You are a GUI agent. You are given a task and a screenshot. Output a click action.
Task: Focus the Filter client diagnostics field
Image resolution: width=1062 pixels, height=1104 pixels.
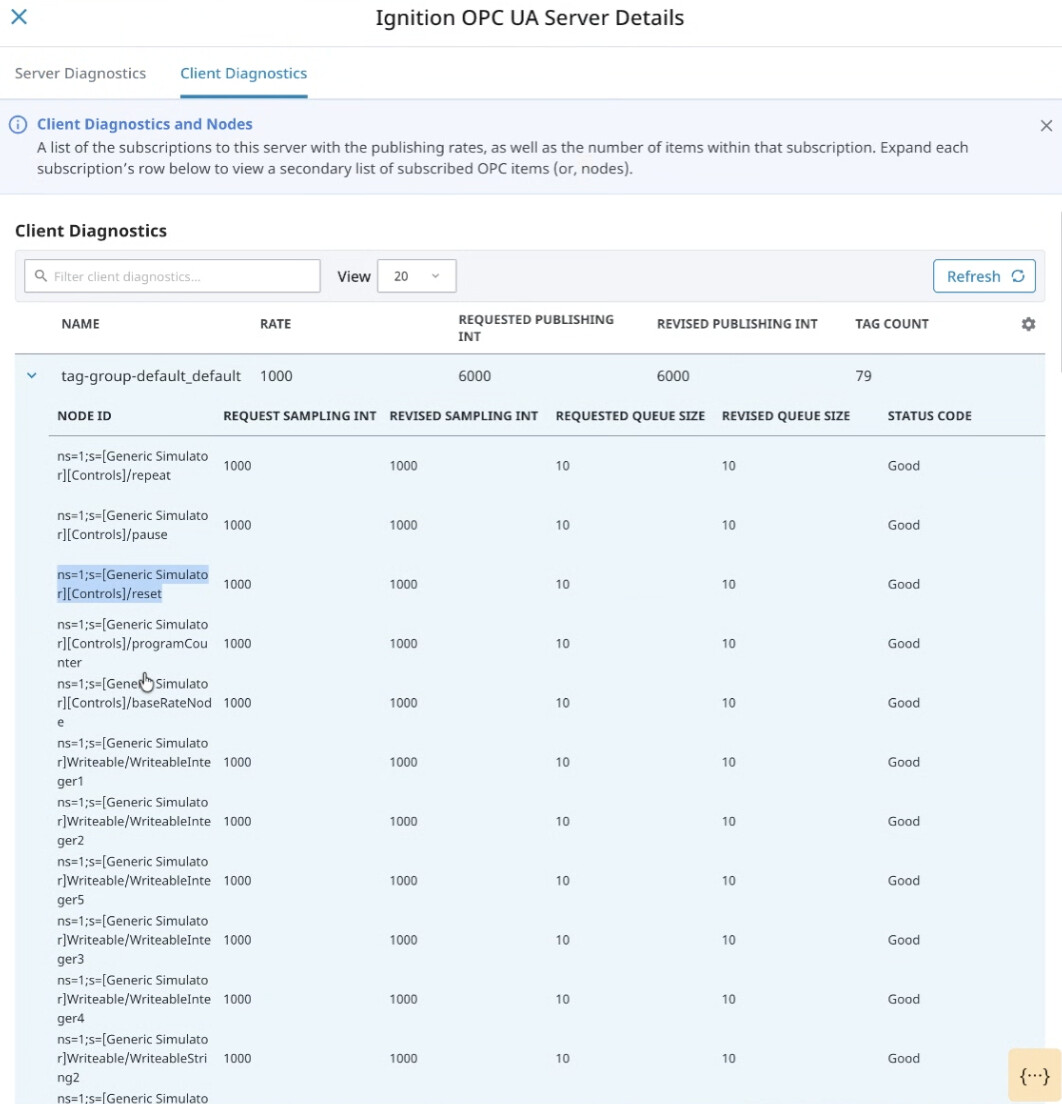172,276
